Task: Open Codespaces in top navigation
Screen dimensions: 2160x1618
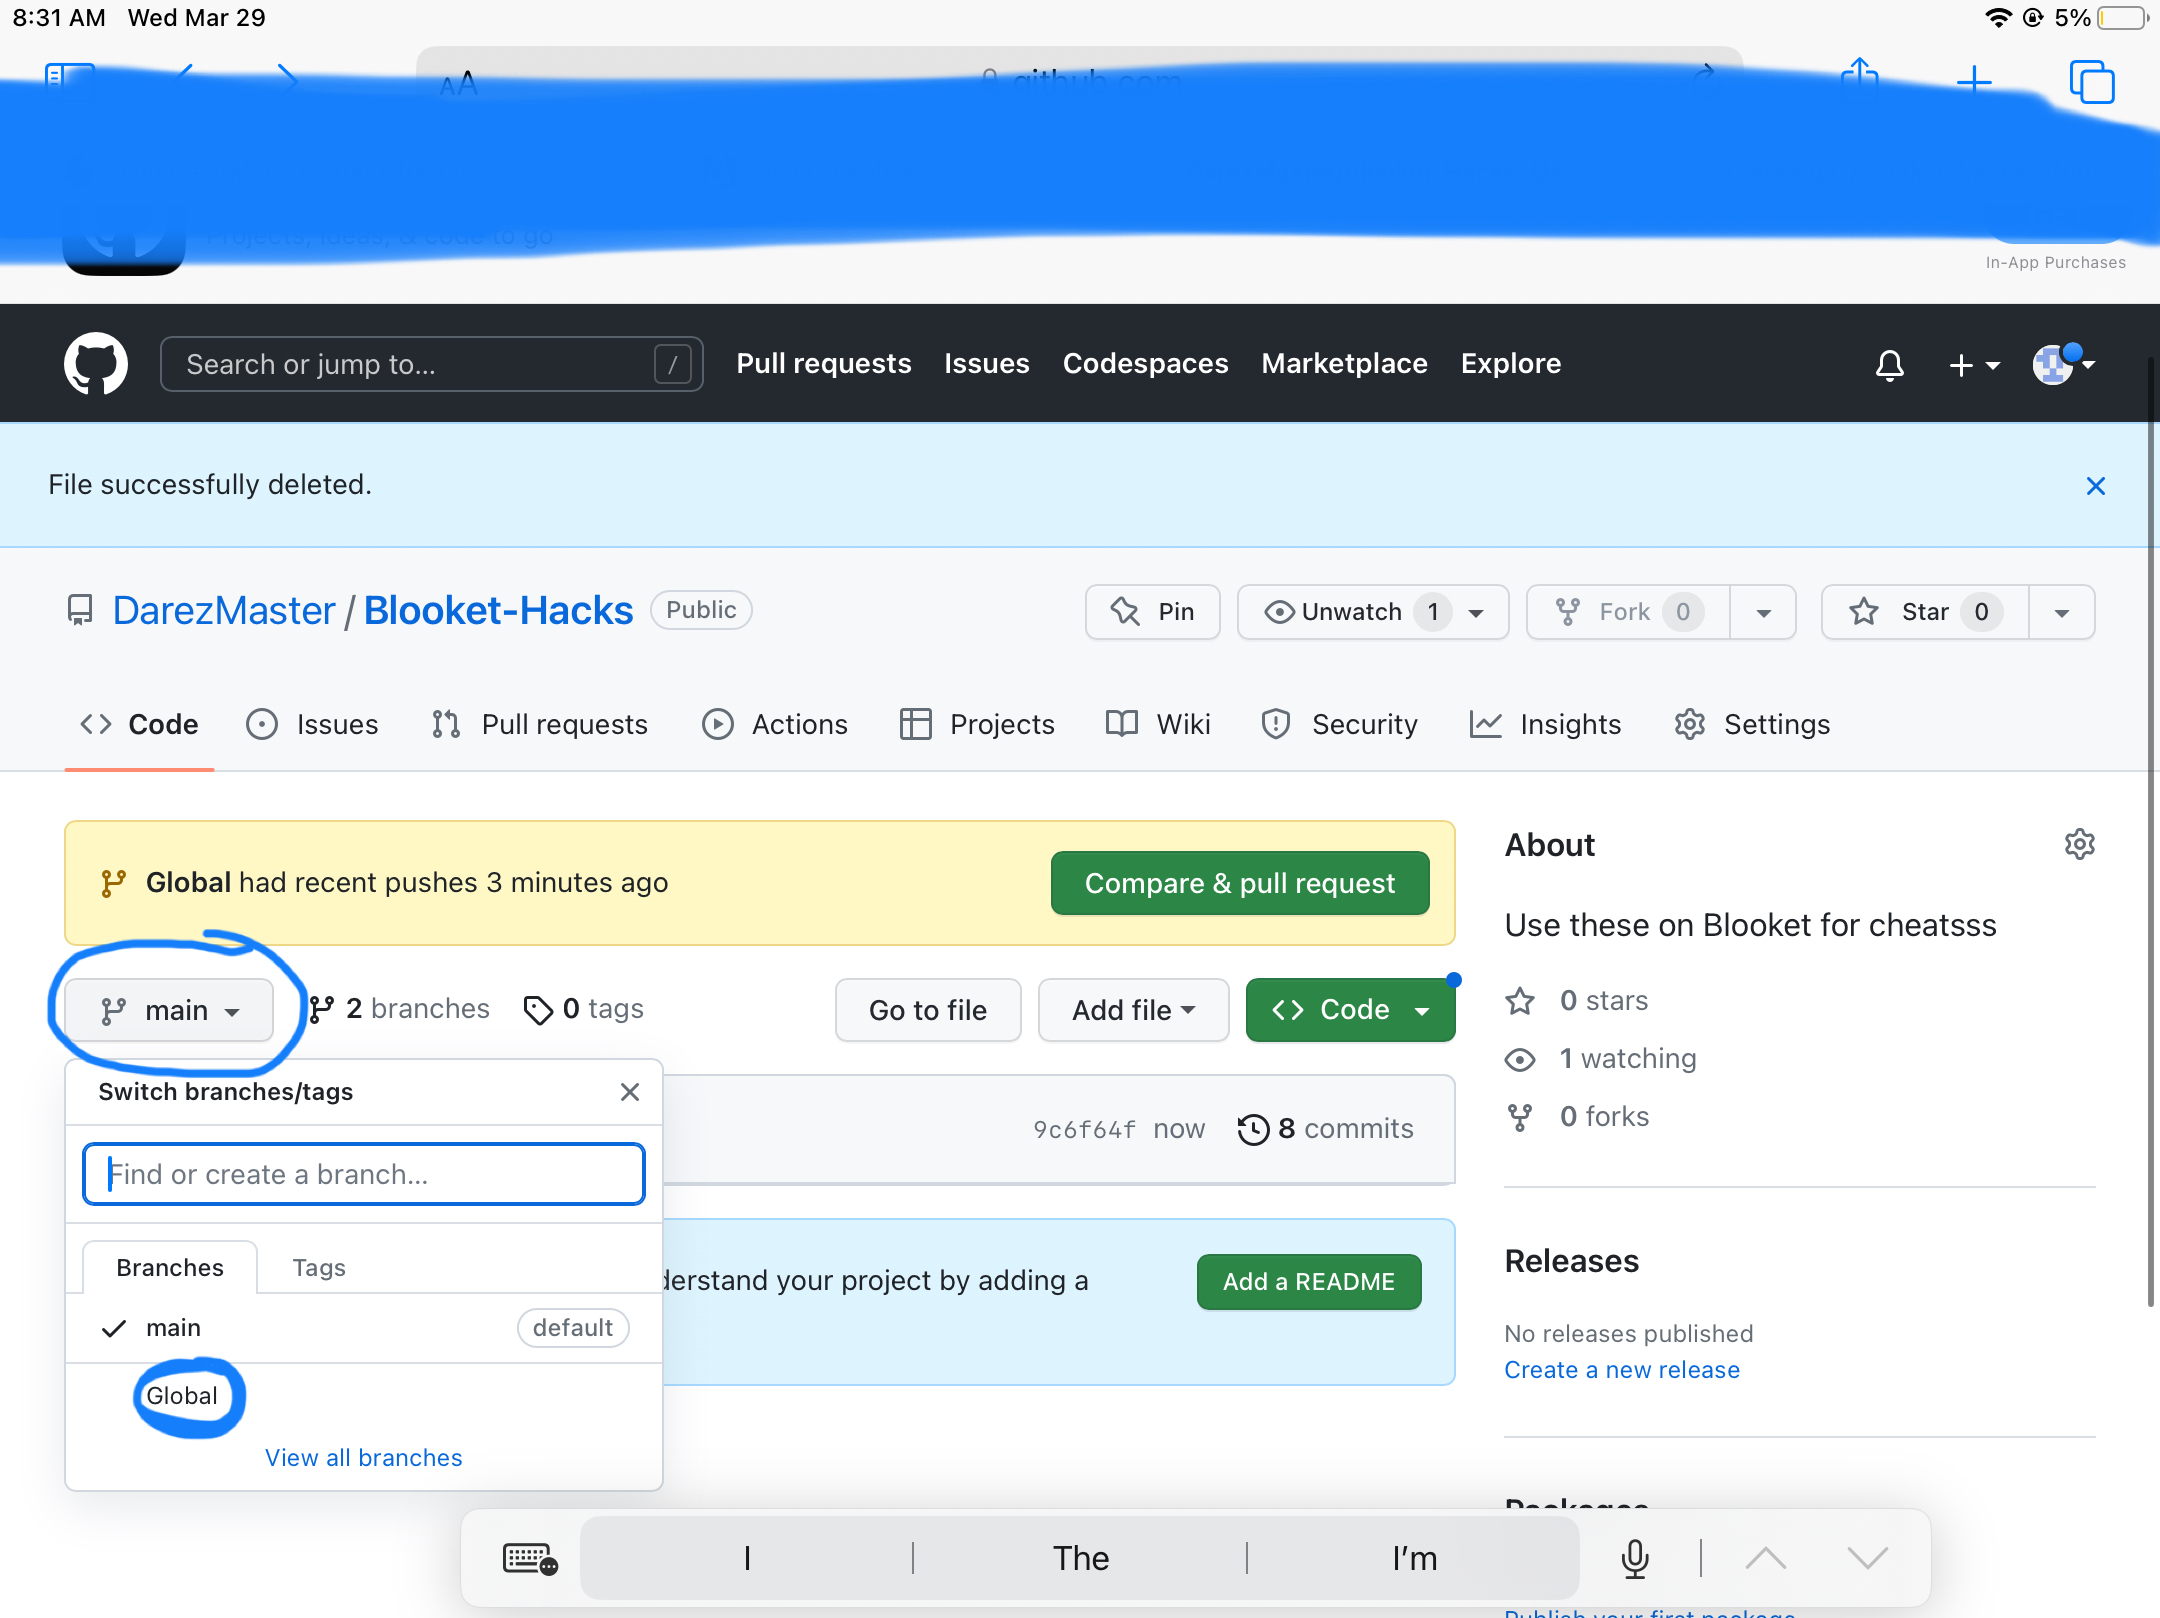Action: (x=1145, y=363)
